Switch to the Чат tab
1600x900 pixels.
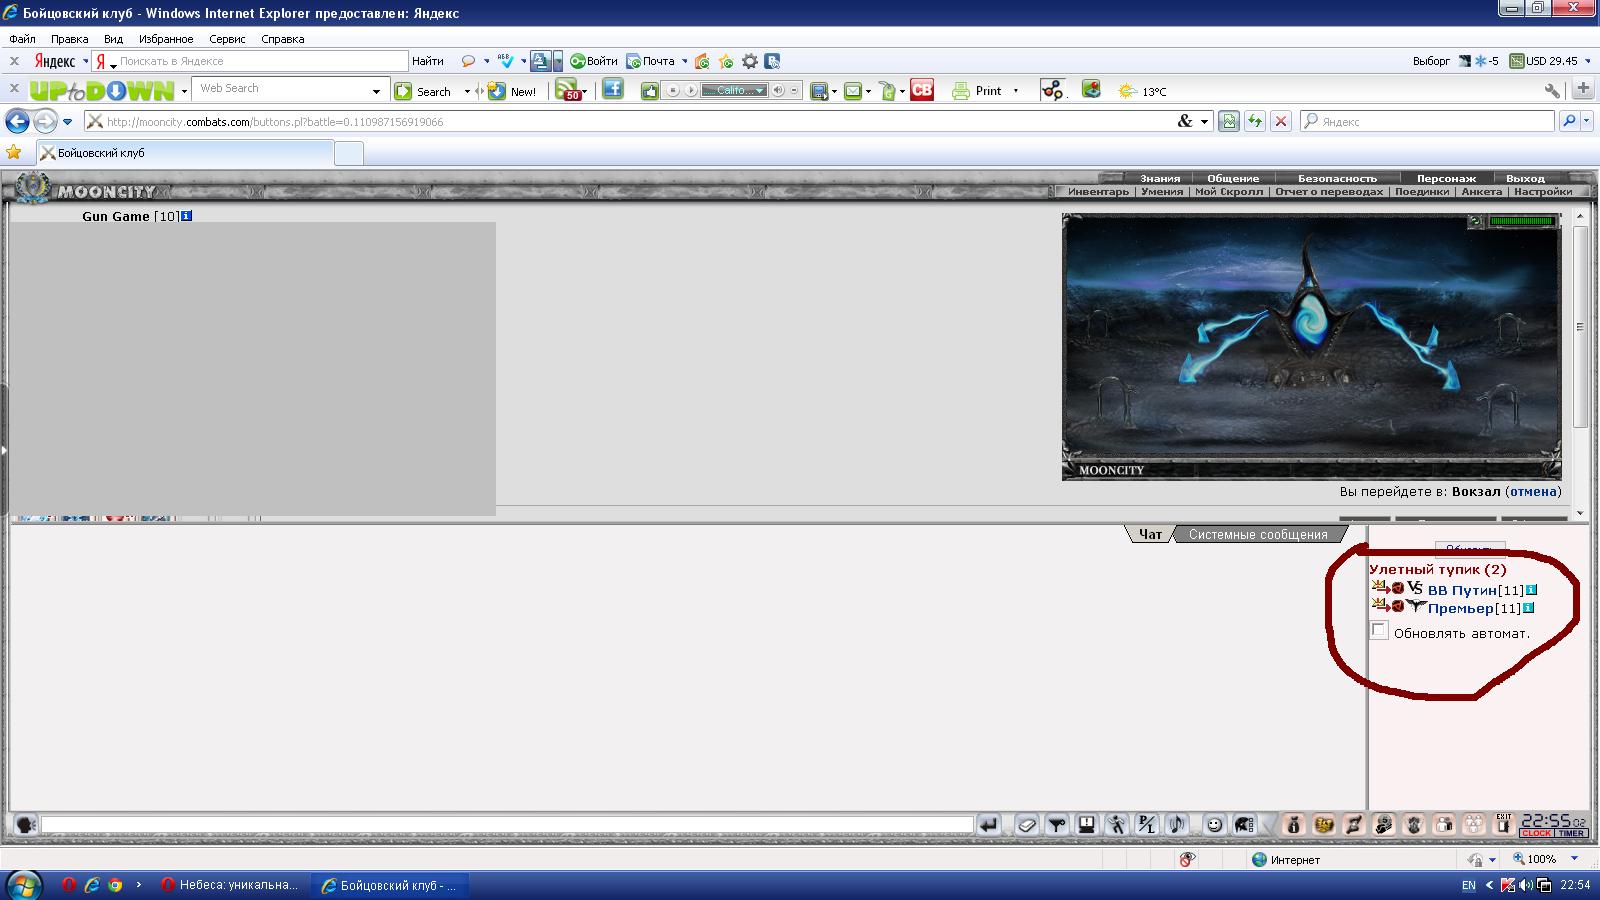click(x=1150, y=534)
